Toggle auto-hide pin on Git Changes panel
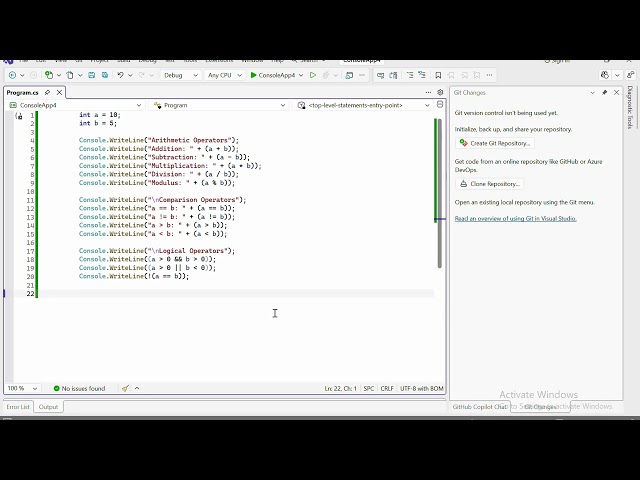This screenshot has width=640, height=480. pos(604,93)
